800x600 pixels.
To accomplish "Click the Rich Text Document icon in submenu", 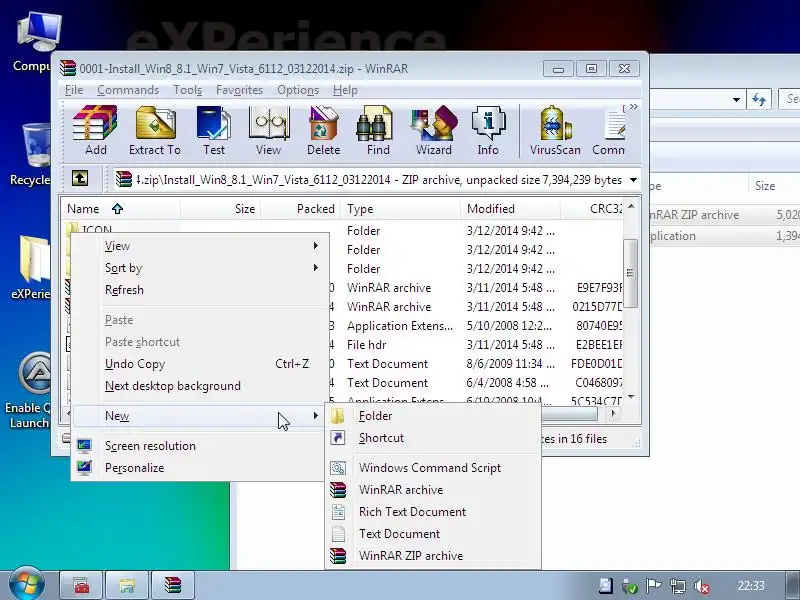I will point(338,512).
